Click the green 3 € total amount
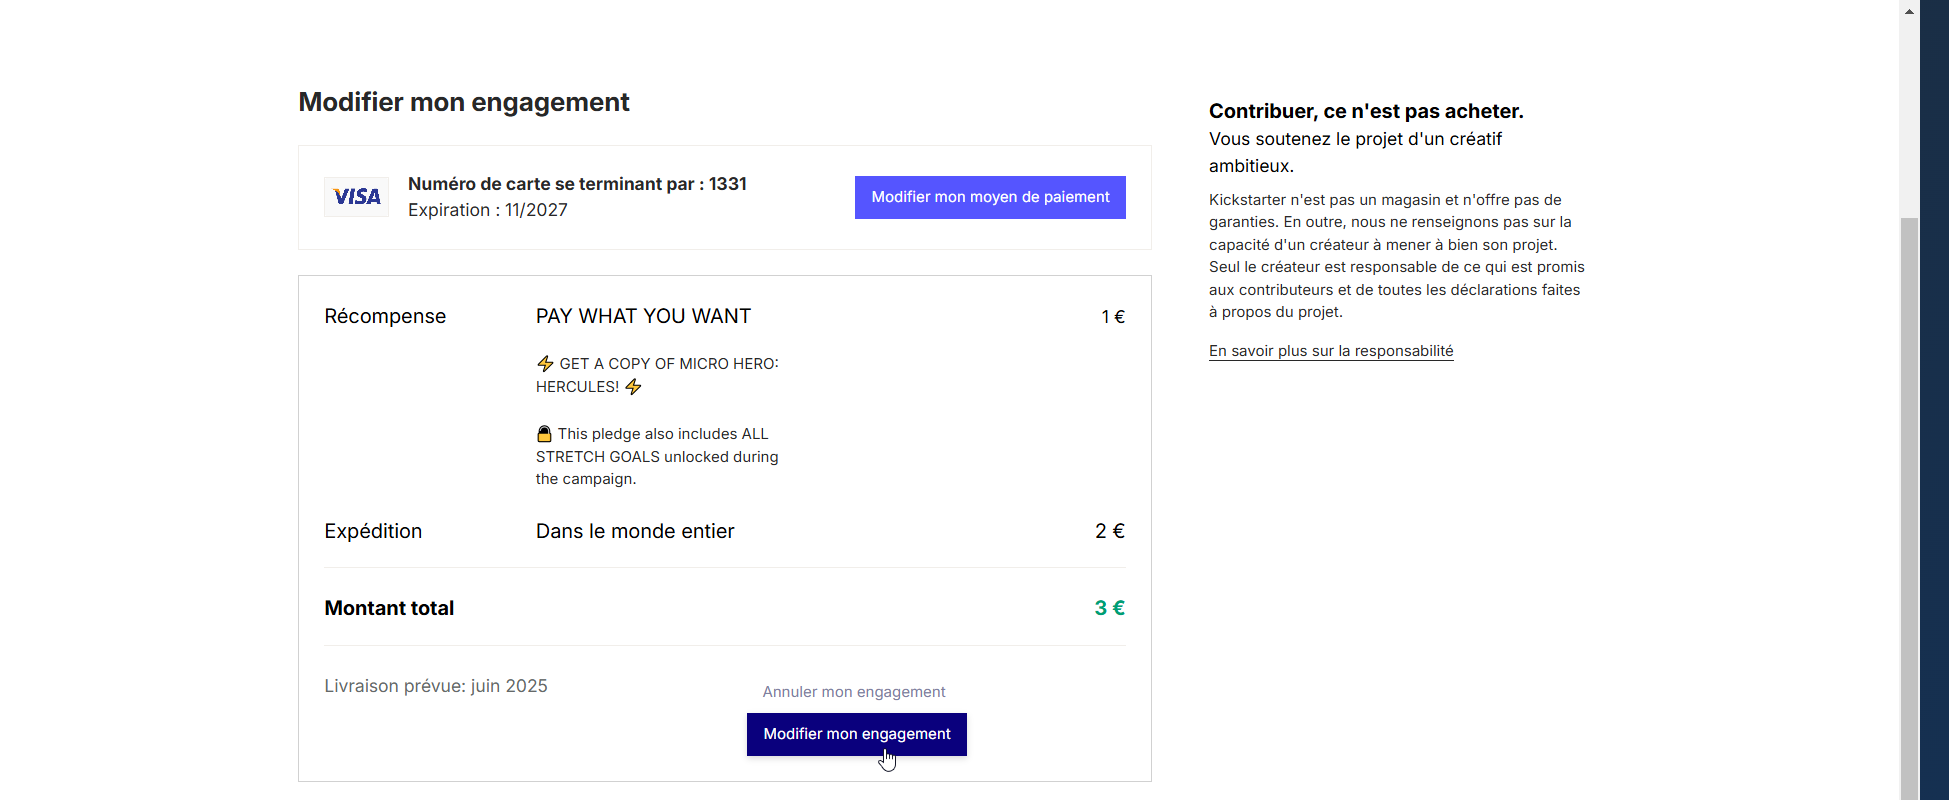 point(1109,608)
